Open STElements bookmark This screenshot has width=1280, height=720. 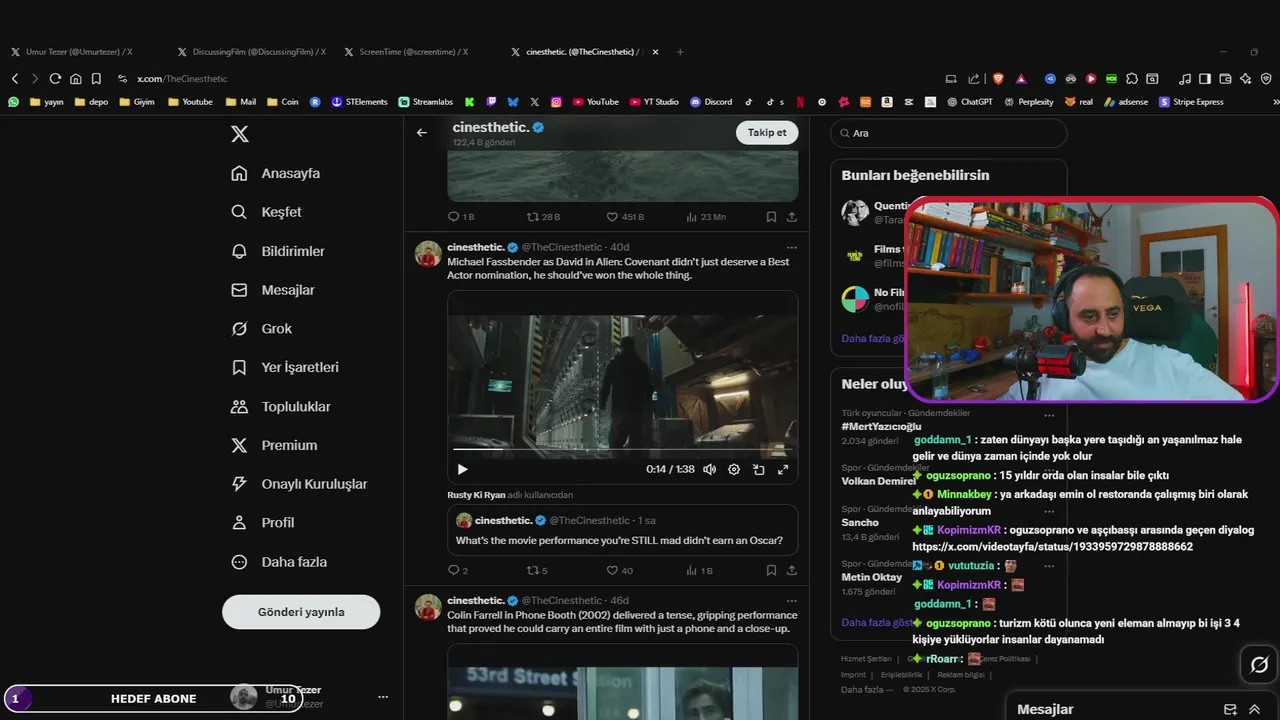coord(359,102)
